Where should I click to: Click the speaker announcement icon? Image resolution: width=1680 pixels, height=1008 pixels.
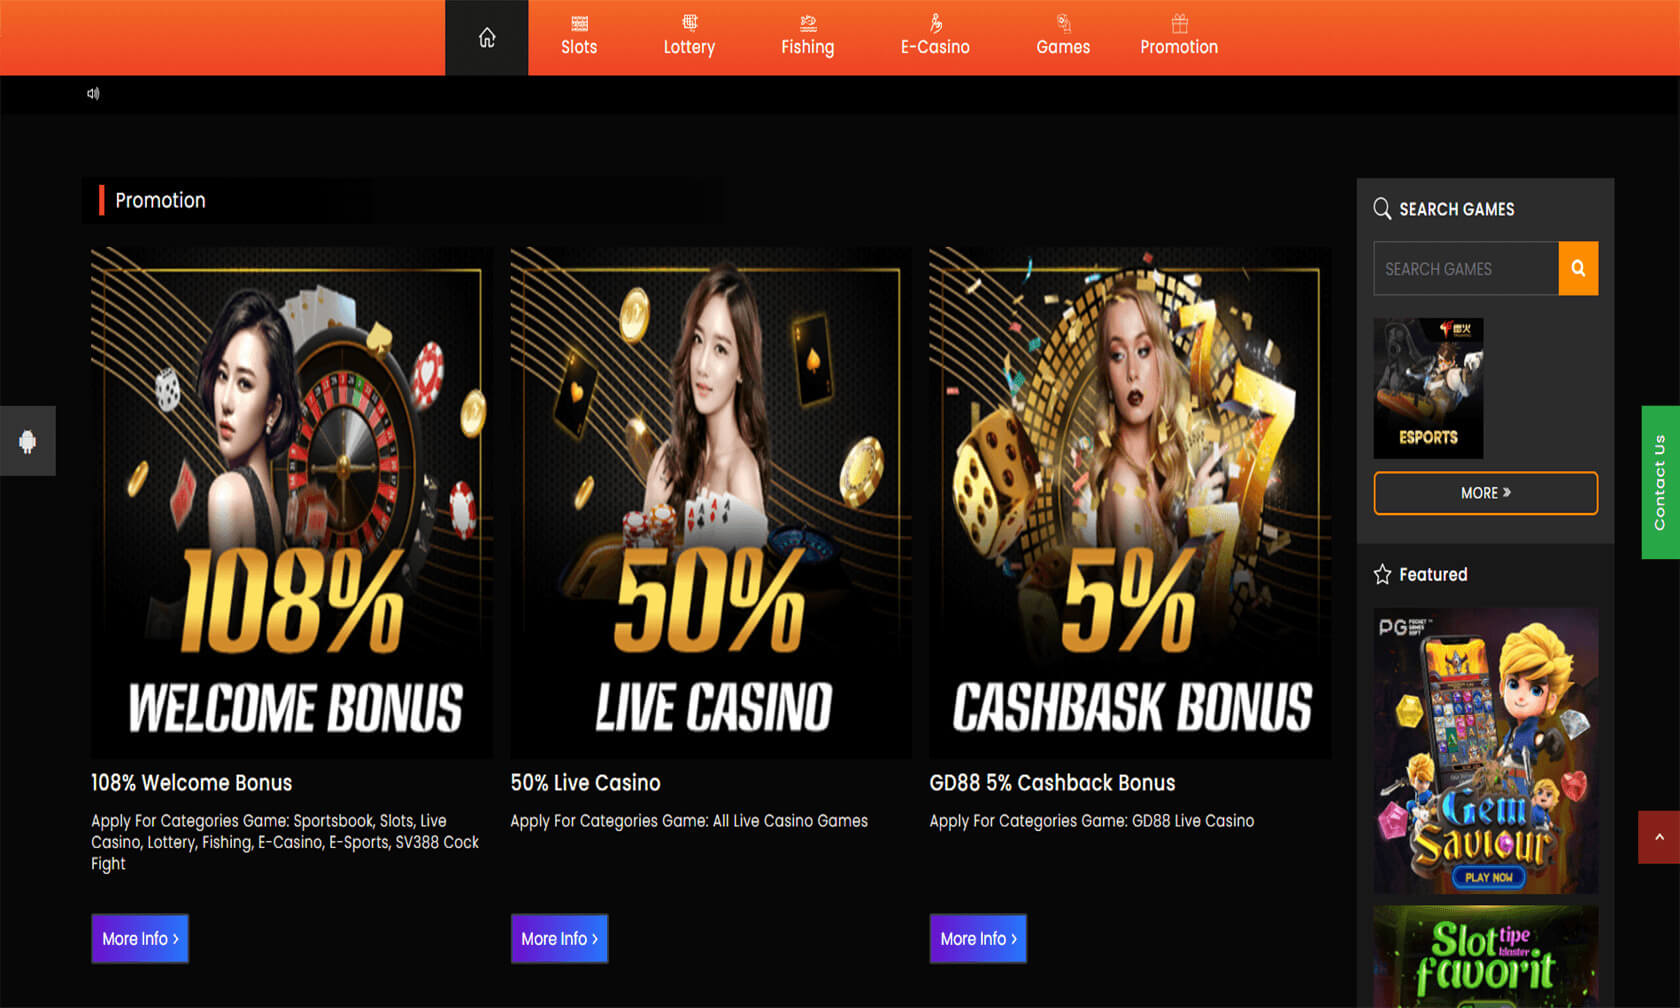click(x=93, y=94)
